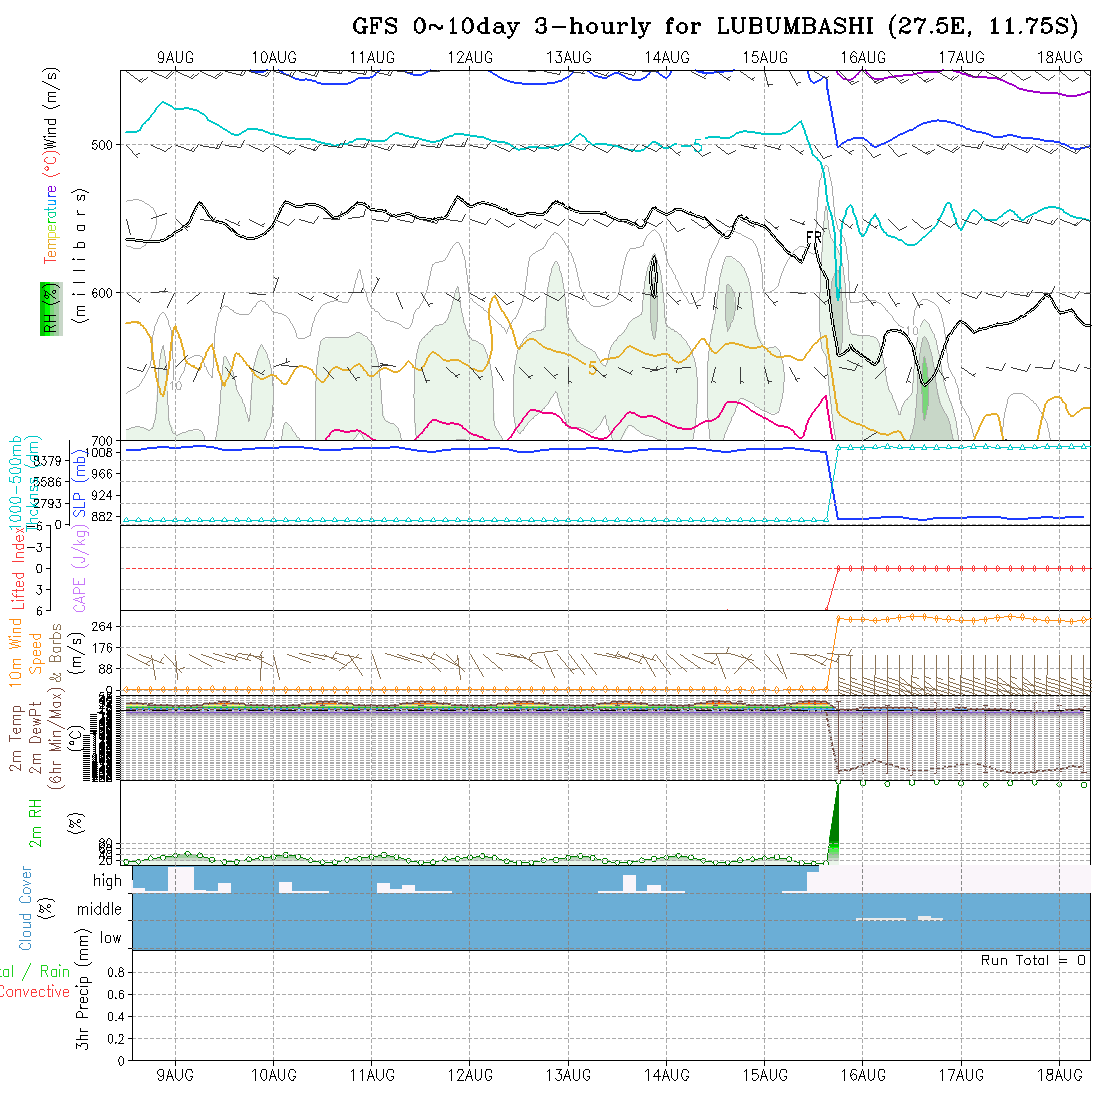Click the red Convective legend label

click(35, 991)
